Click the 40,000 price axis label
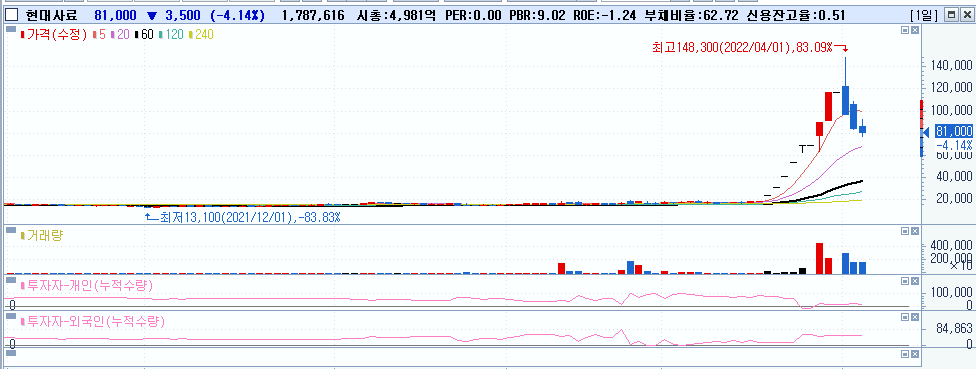Screen dimensions: 976x369 pyautogui.click(x=954, y=176)
